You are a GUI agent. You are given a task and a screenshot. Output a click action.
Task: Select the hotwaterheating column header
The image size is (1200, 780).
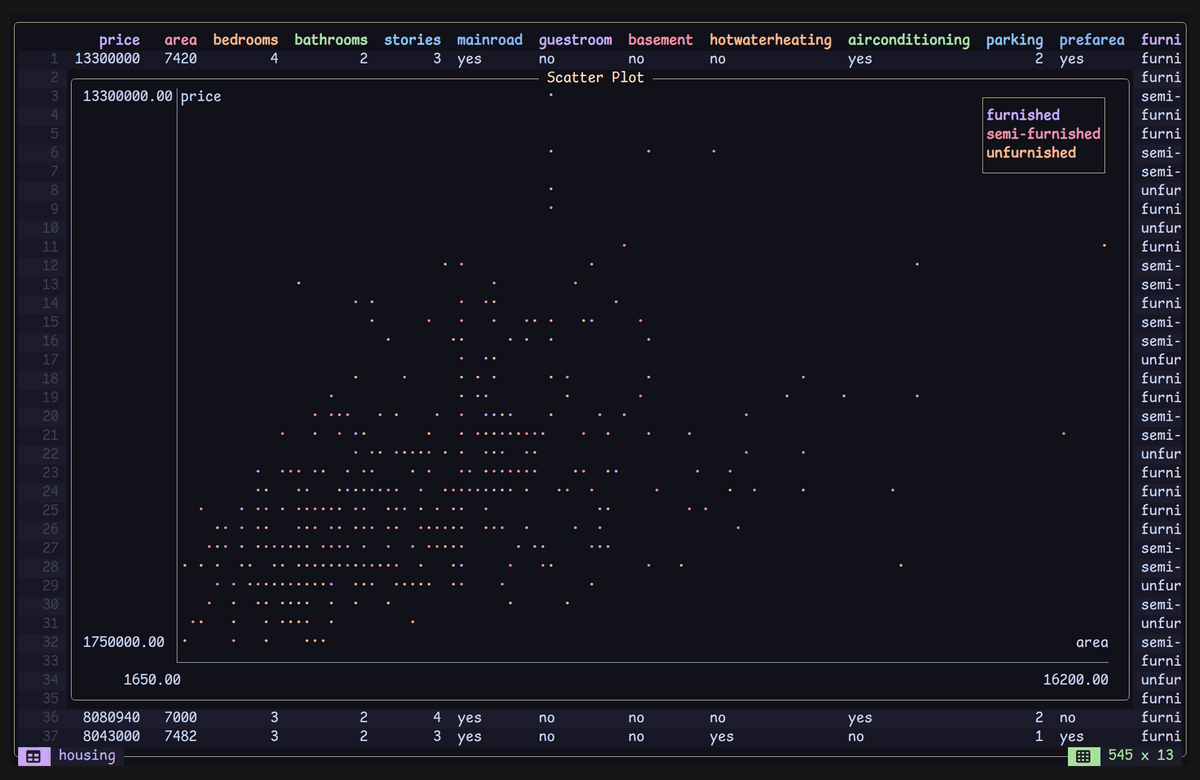click(770, 40)
